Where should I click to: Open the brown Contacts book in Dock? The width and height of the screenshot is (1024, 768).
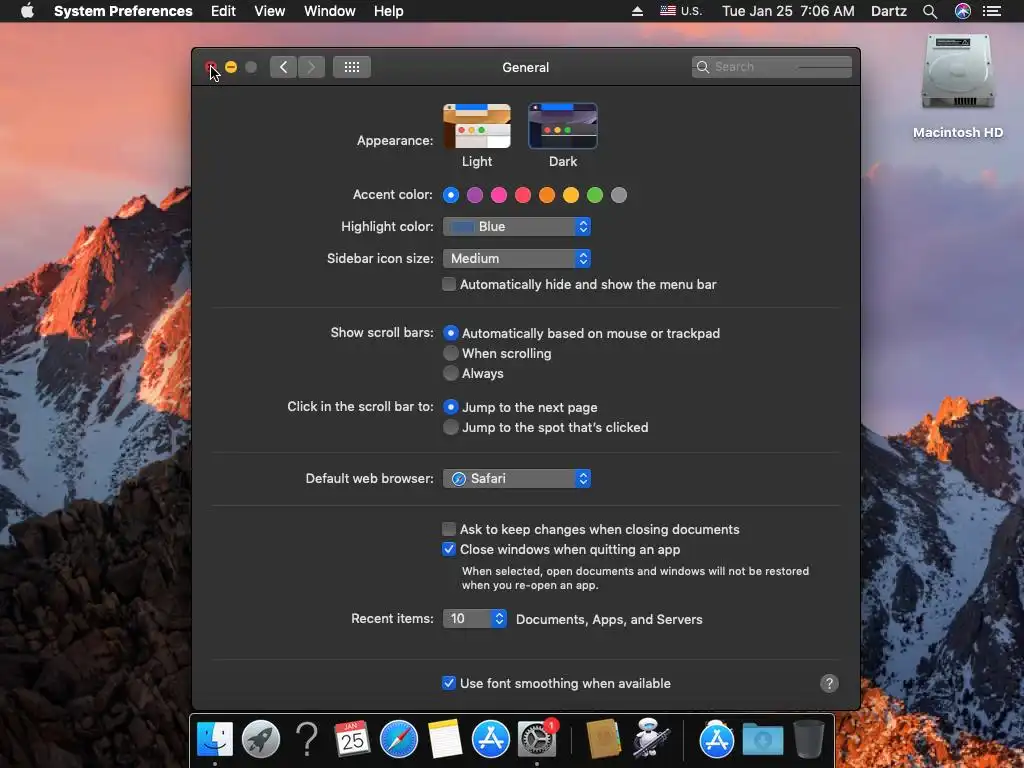(x=603, y=739)
